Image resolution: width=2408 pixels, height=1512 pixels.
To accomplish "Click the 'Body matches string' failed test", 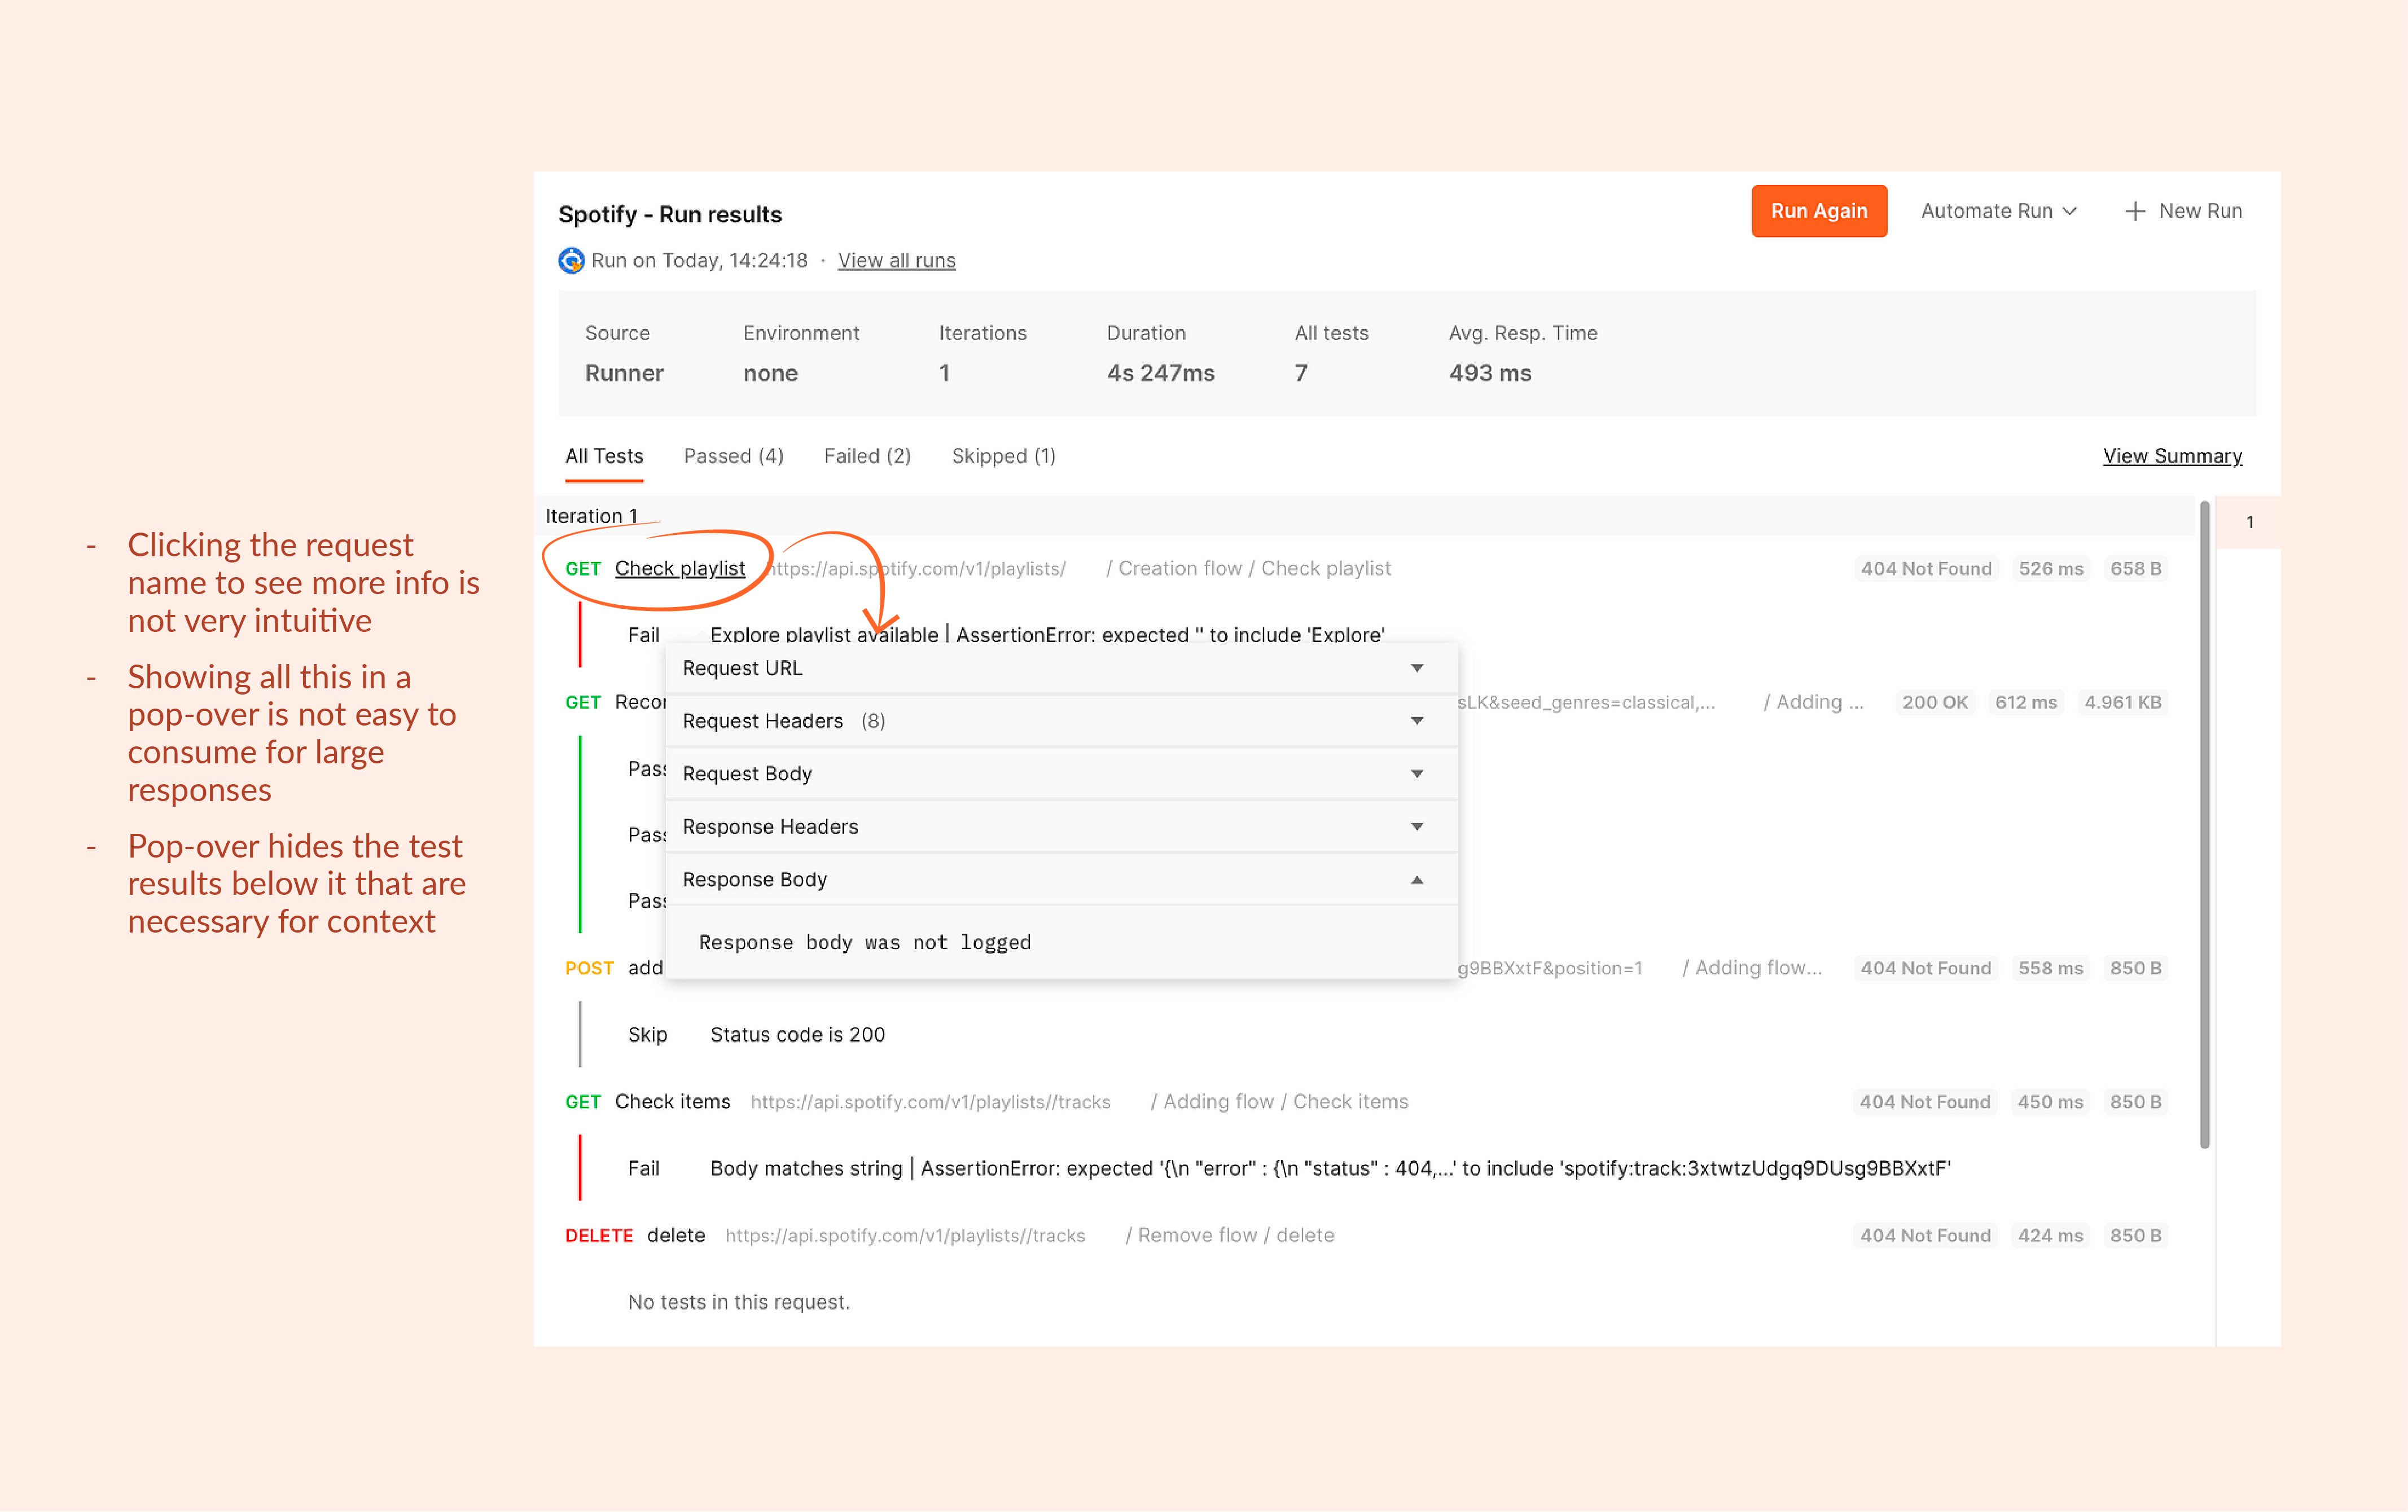I will 1330,1168.
